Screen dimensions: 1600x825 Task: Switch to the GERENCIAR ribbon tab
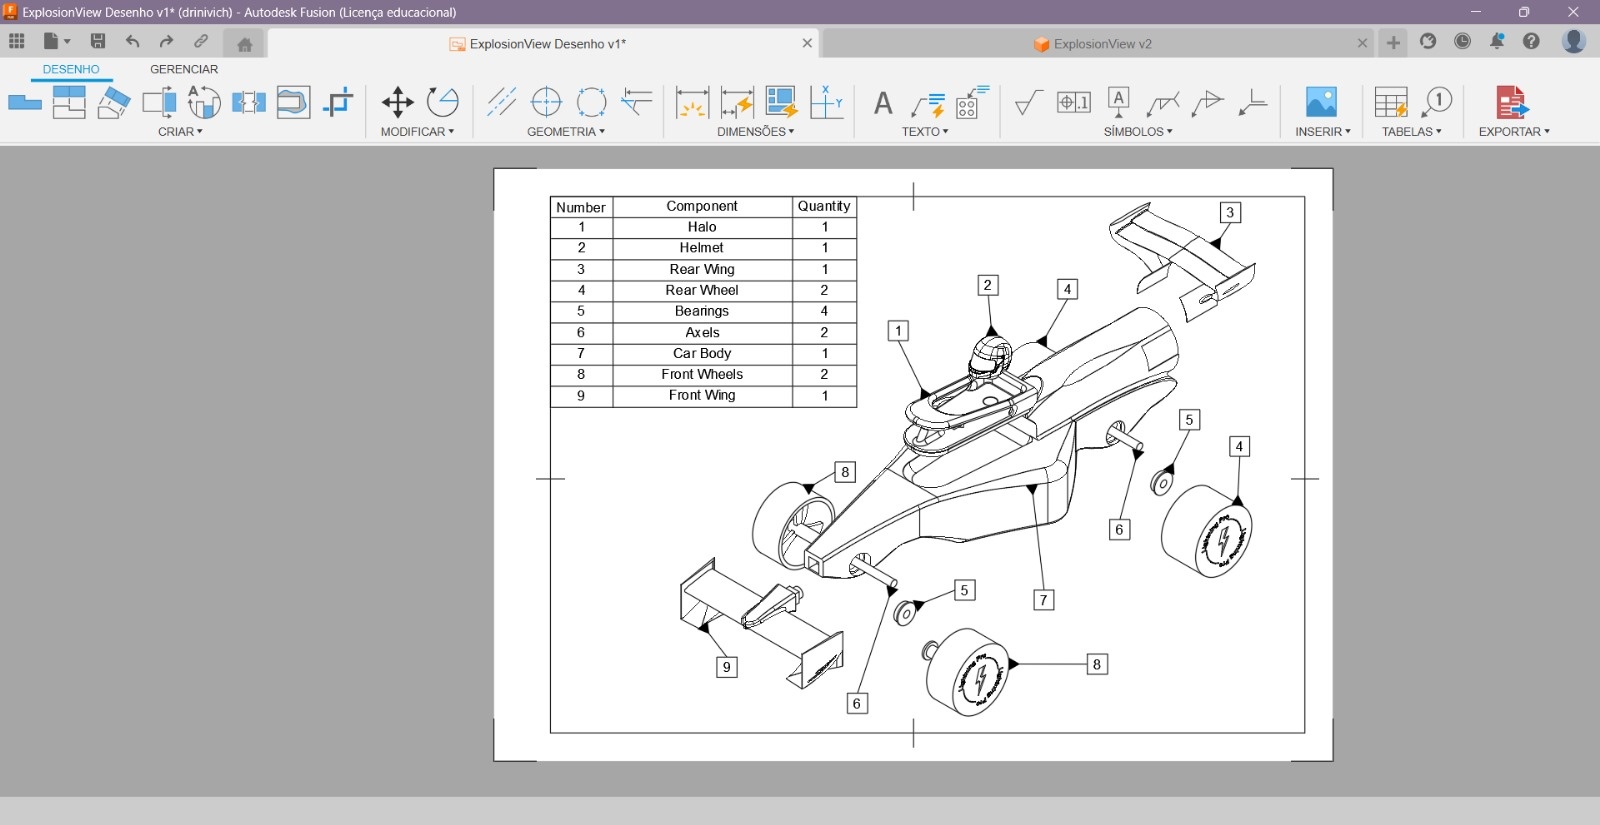click(184, 69)
